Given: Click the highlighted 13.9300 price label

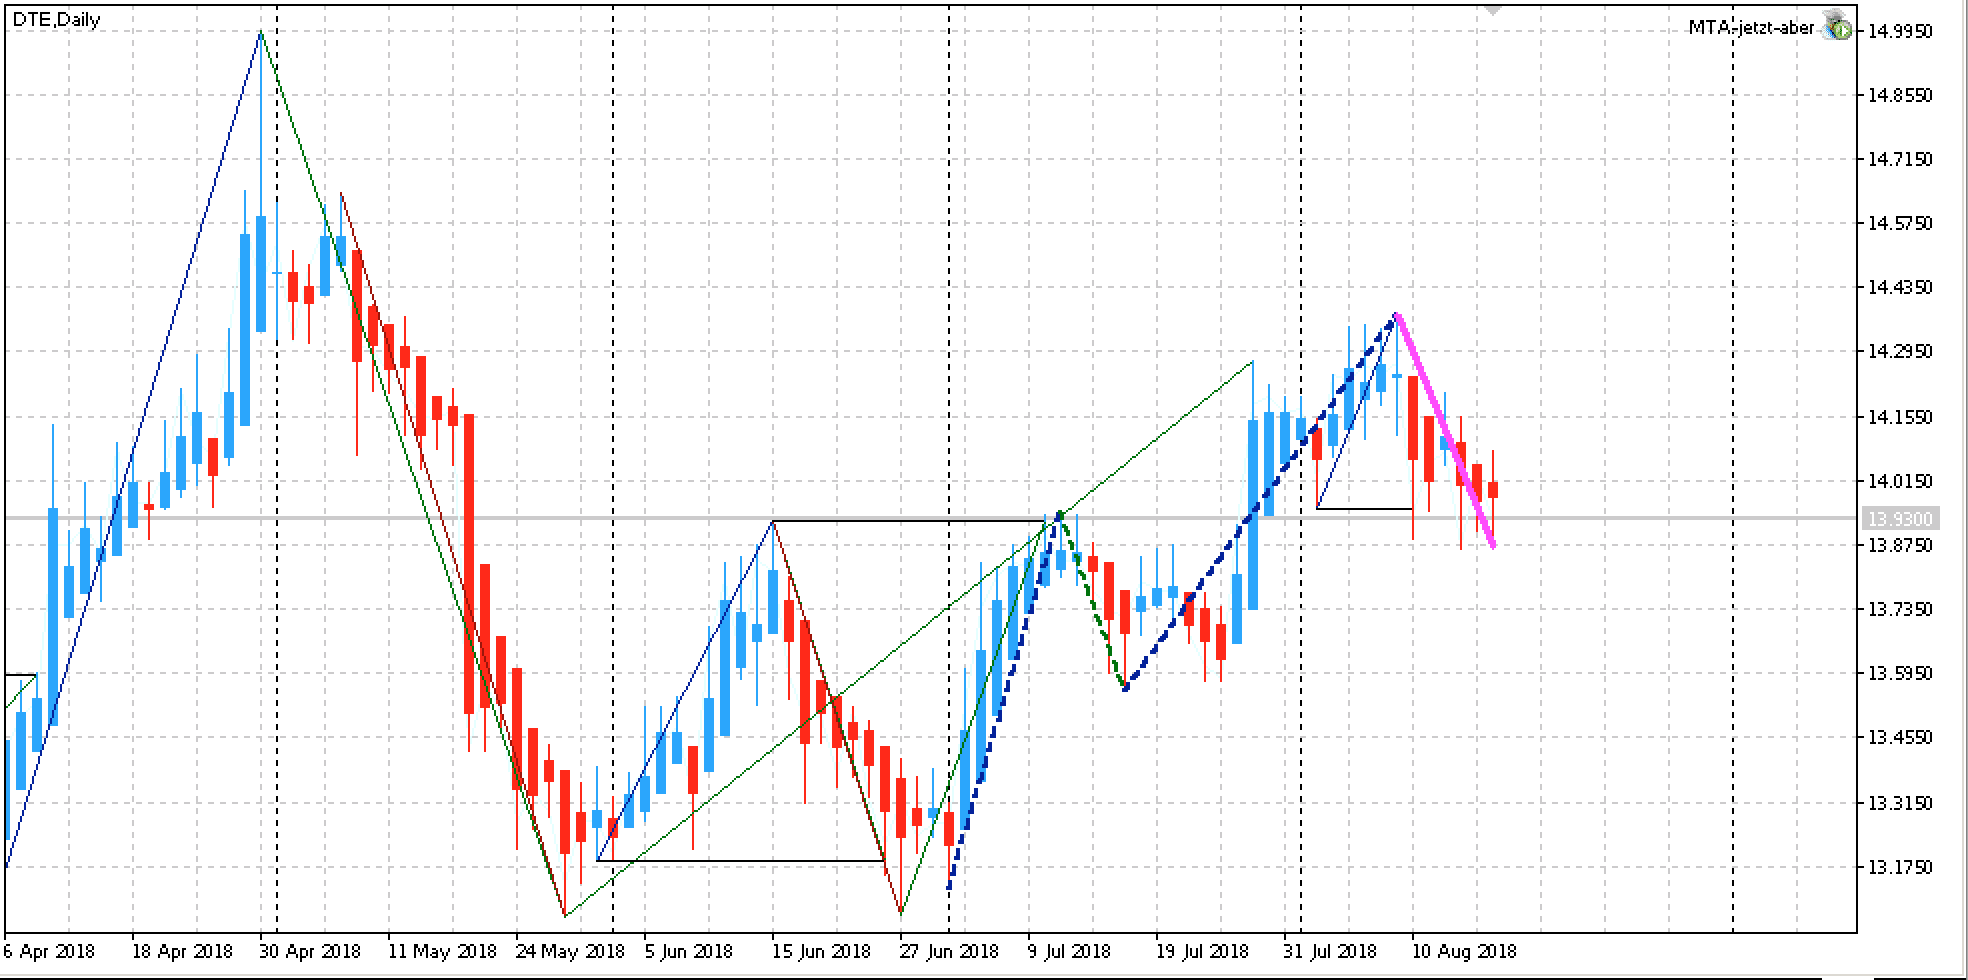Looking at the screenshot, I should point(1900,519).
